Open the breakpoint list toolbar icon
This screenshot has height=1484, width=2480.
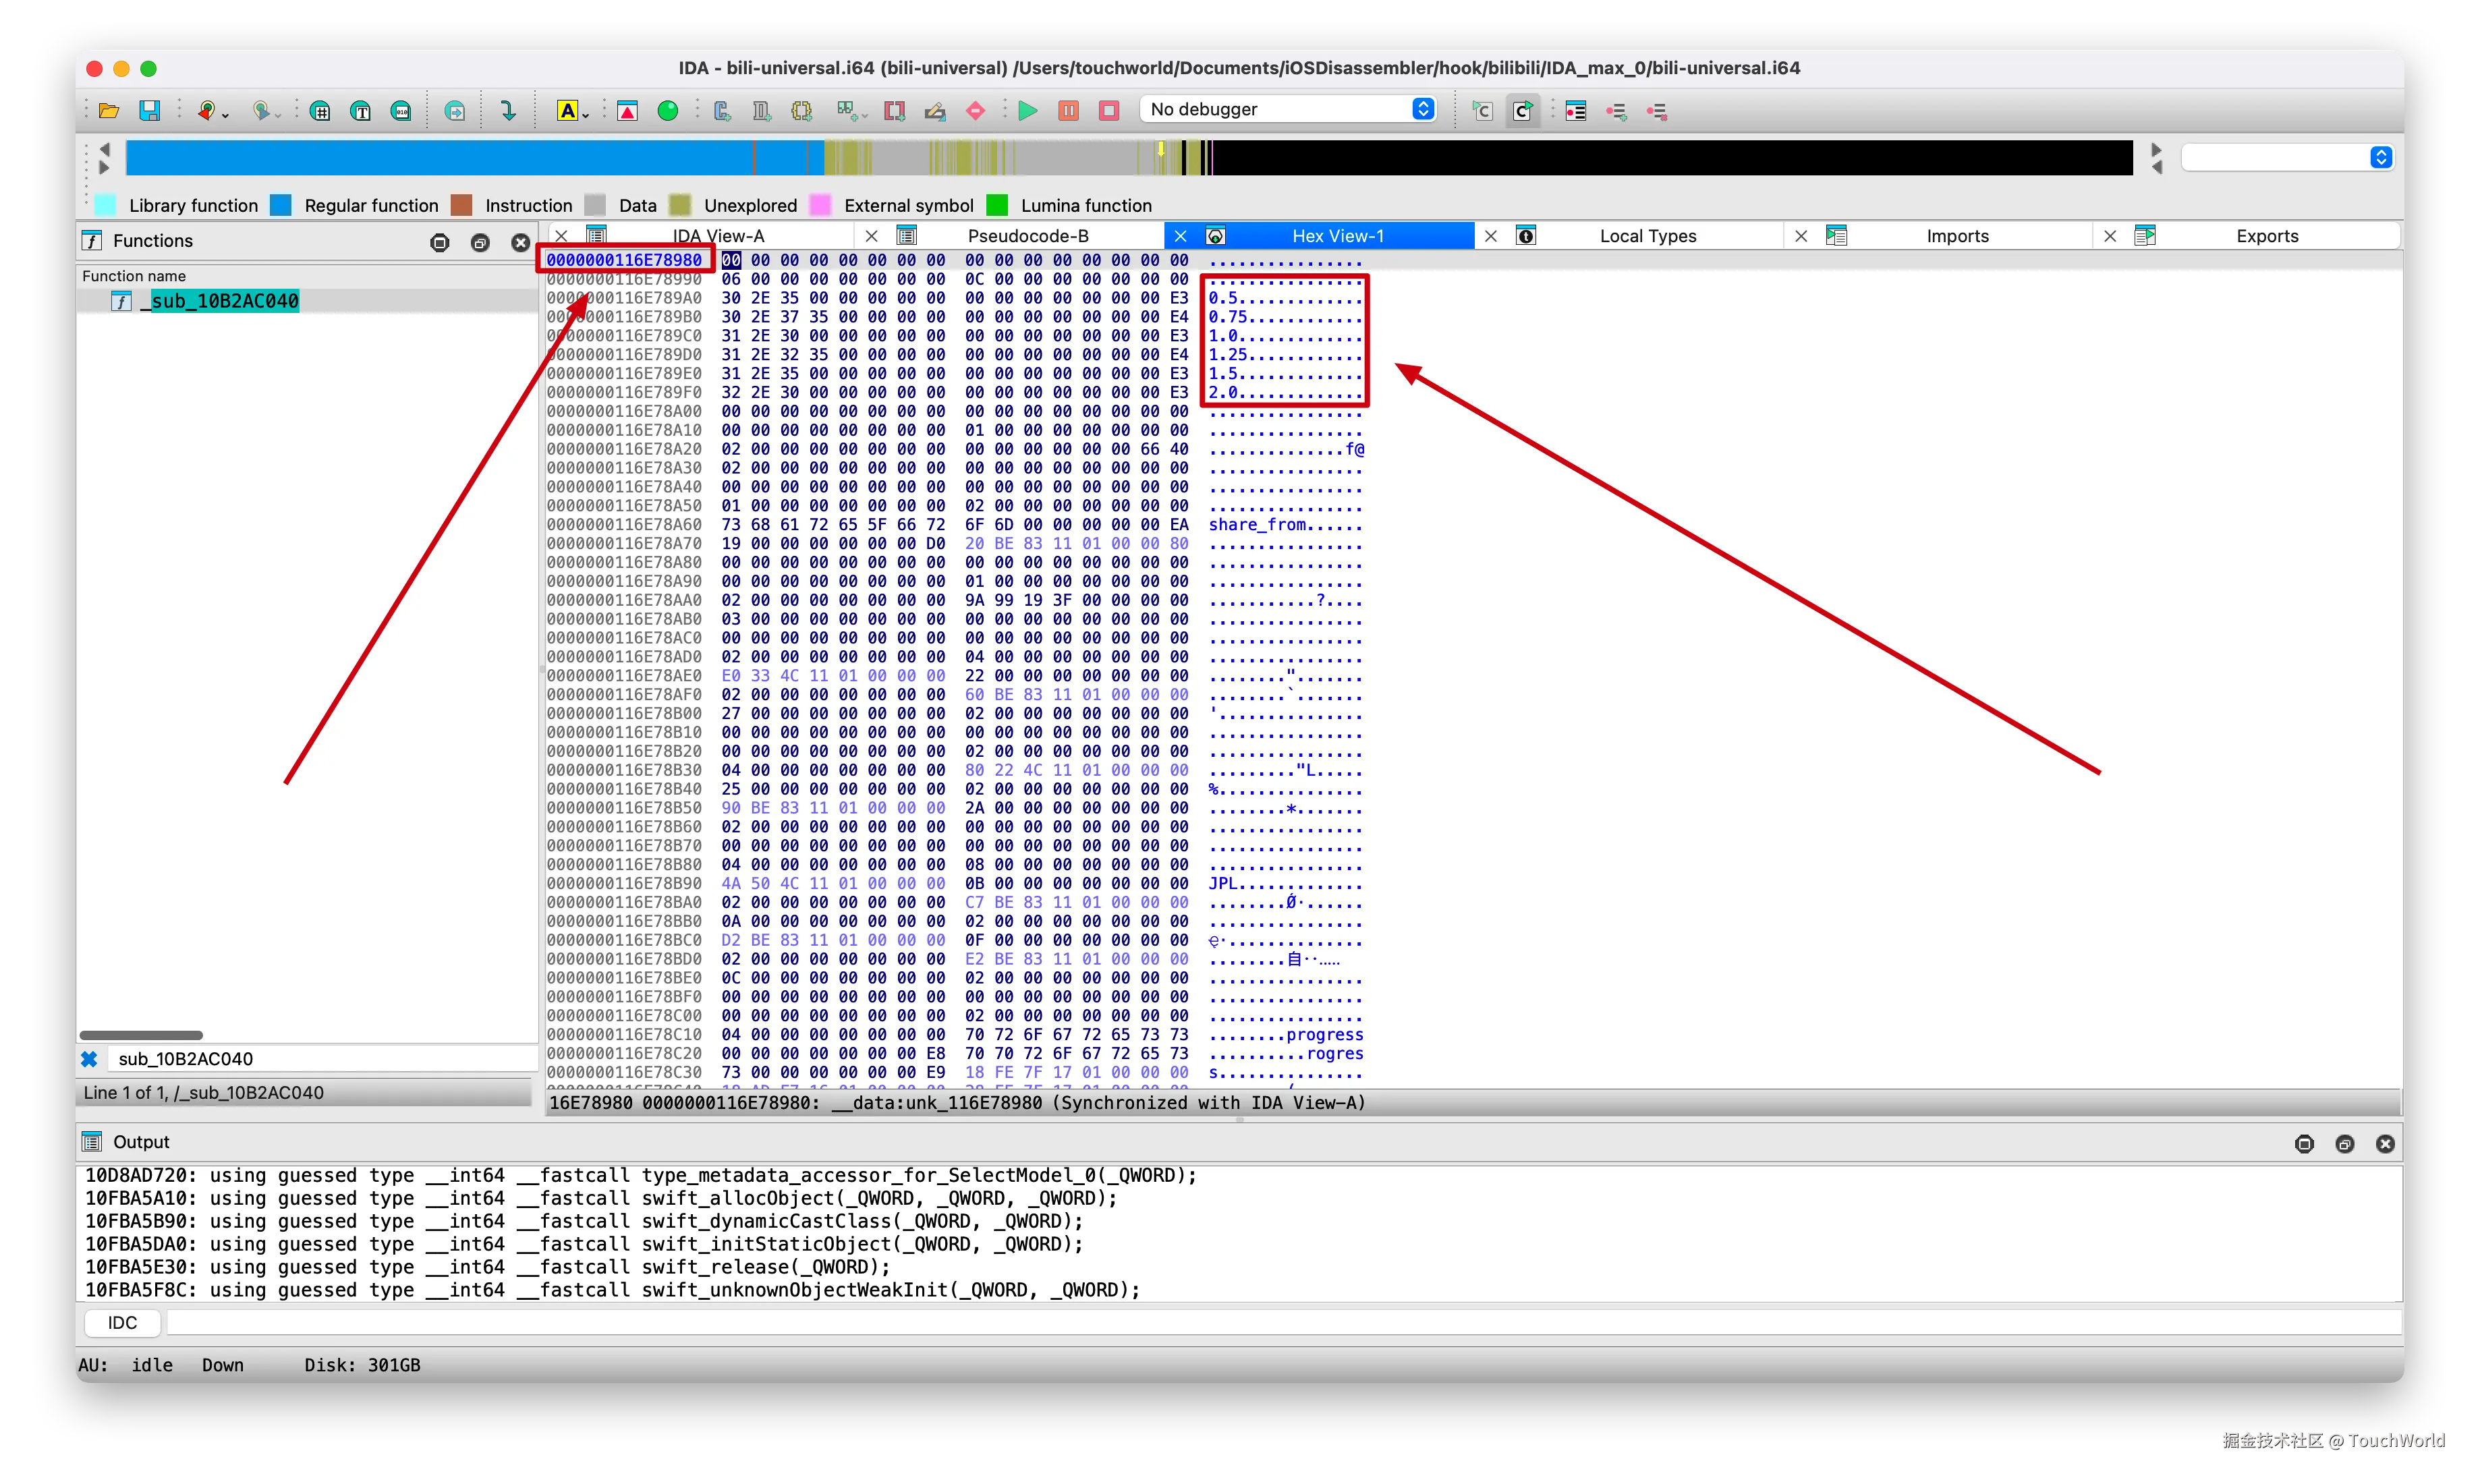[1576, 110]
